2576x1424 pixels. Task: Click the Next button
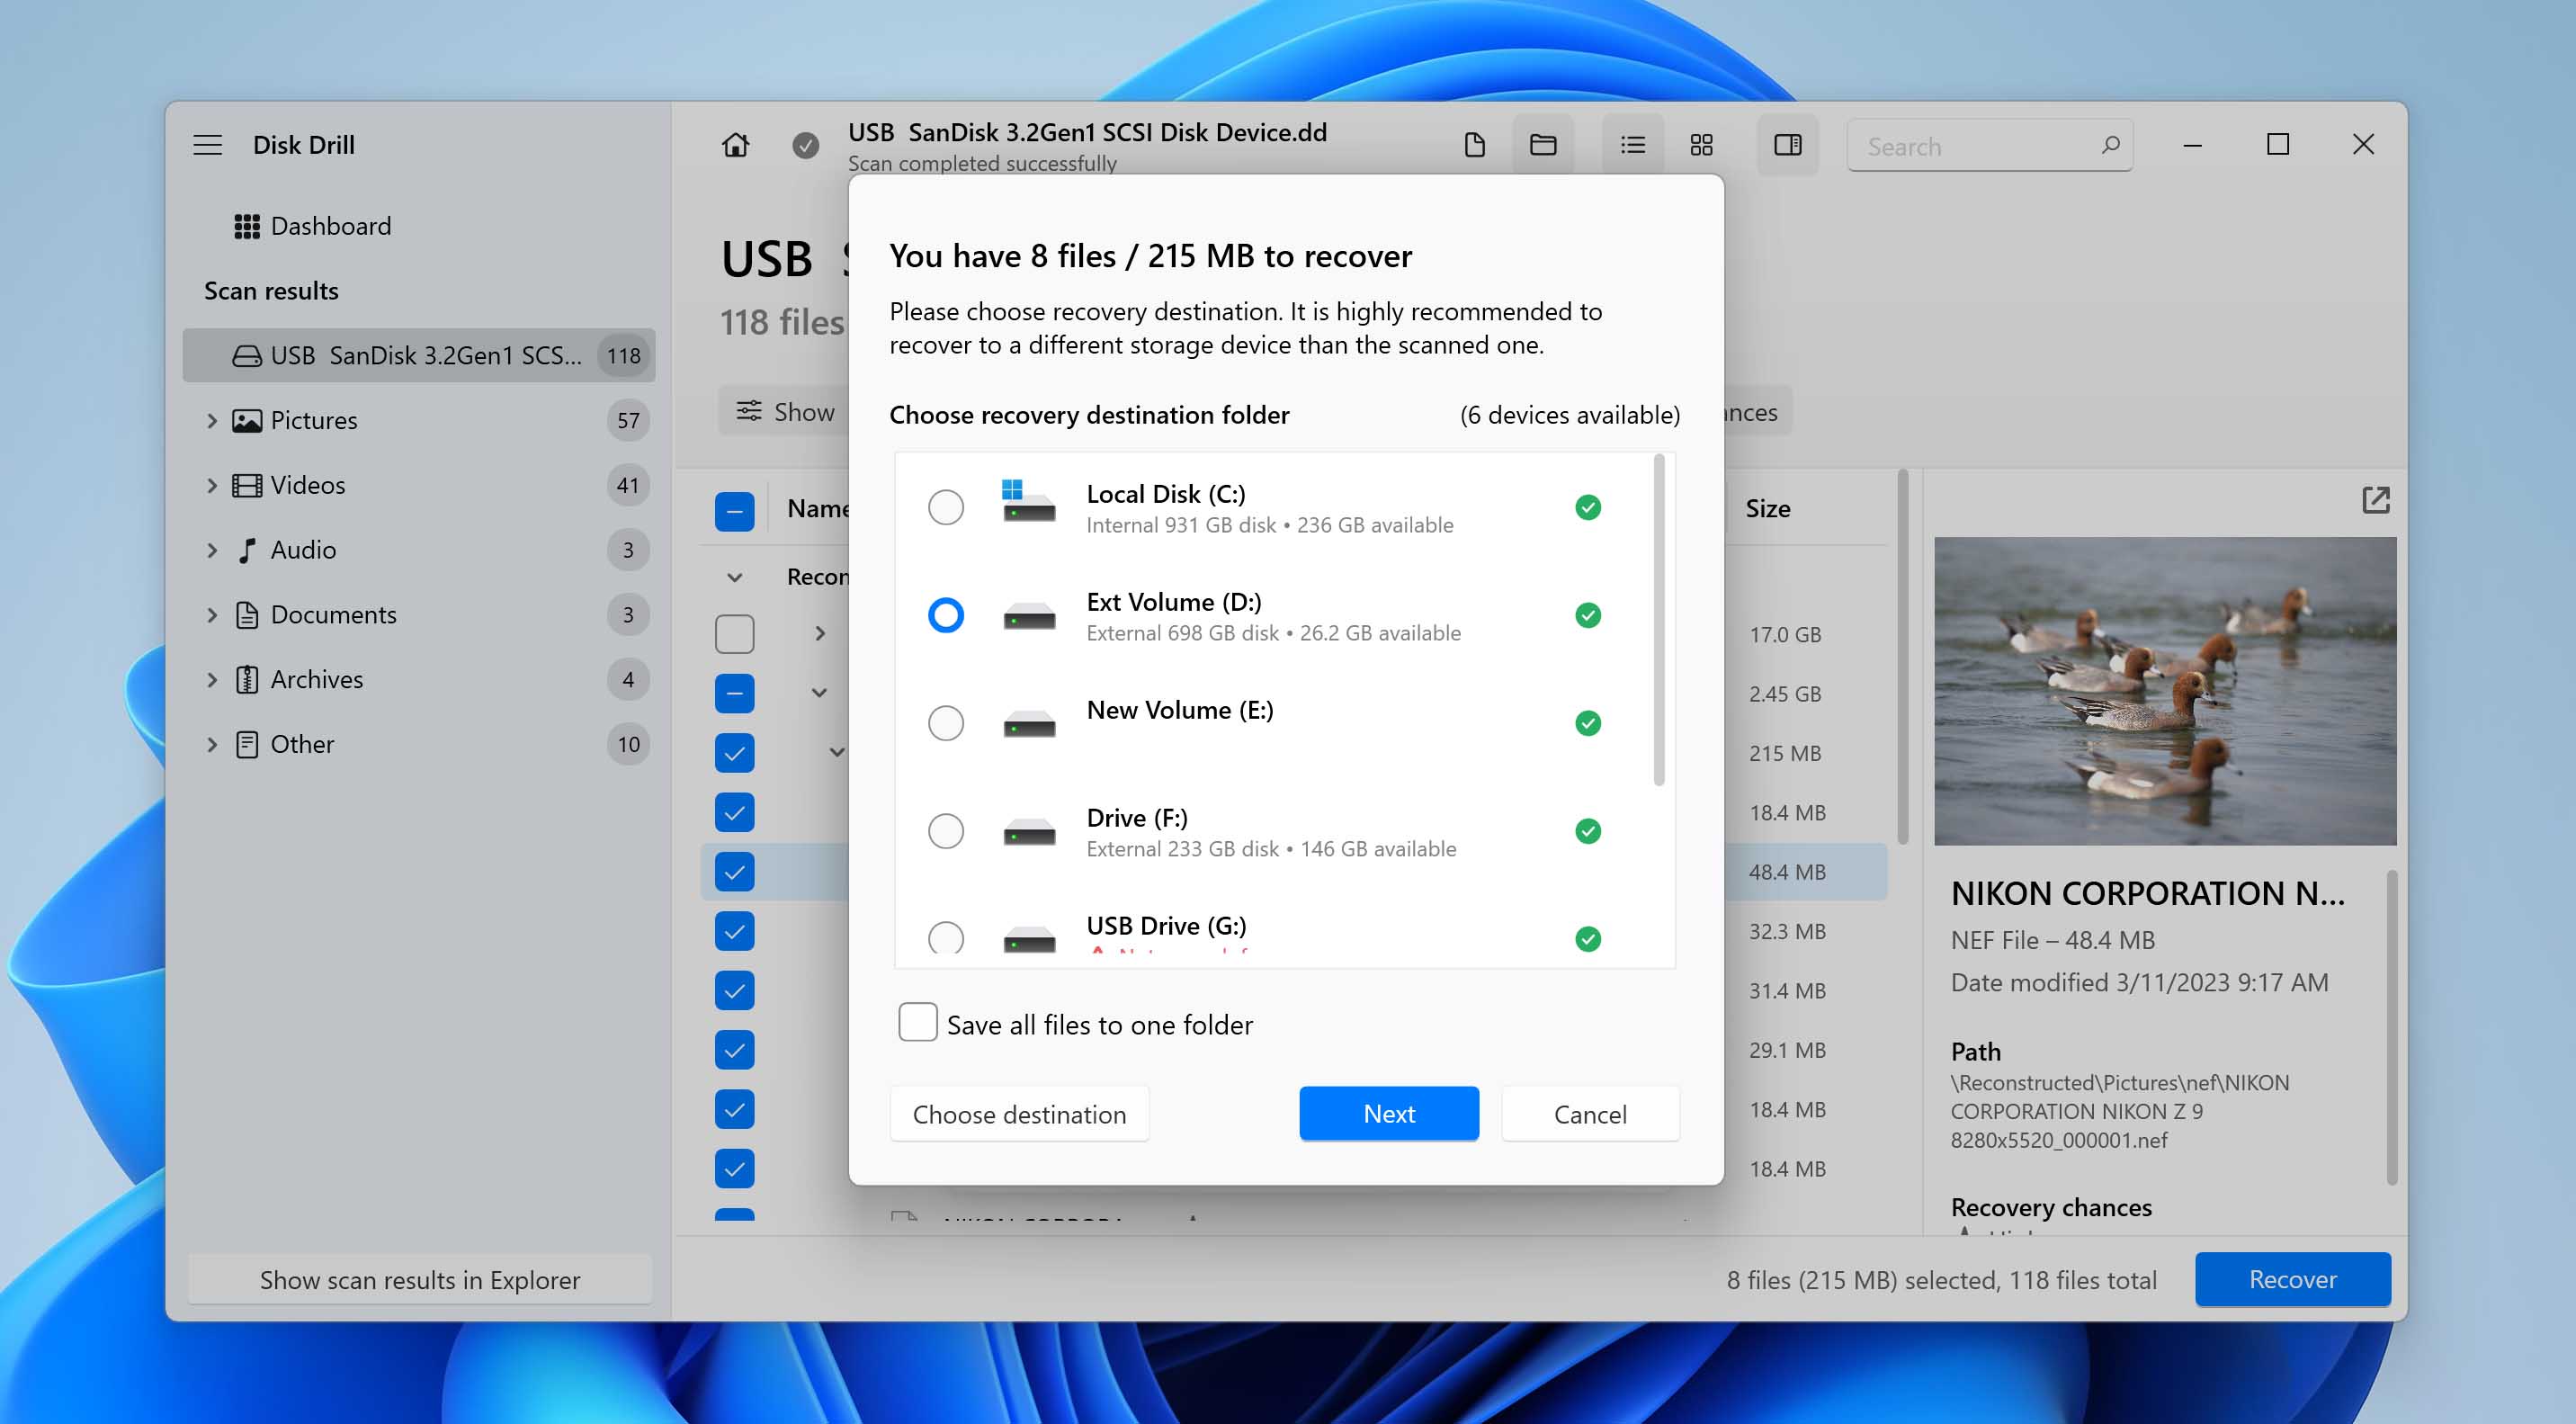click(1389, 1114)
